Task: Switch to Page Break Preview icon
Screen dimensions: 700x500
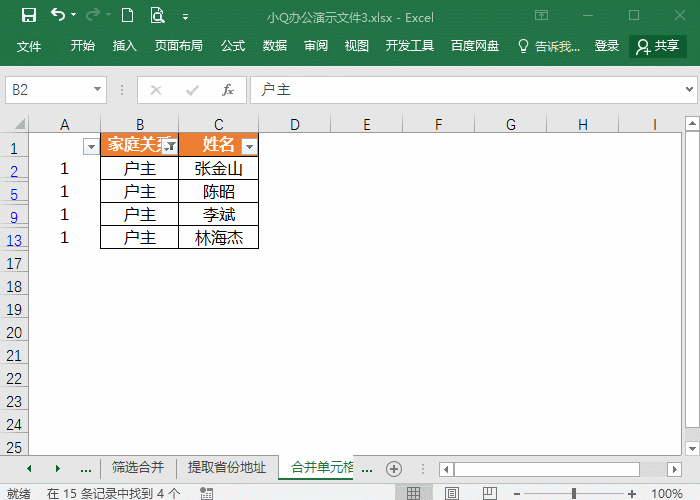Action: click(x=490, y=493)
